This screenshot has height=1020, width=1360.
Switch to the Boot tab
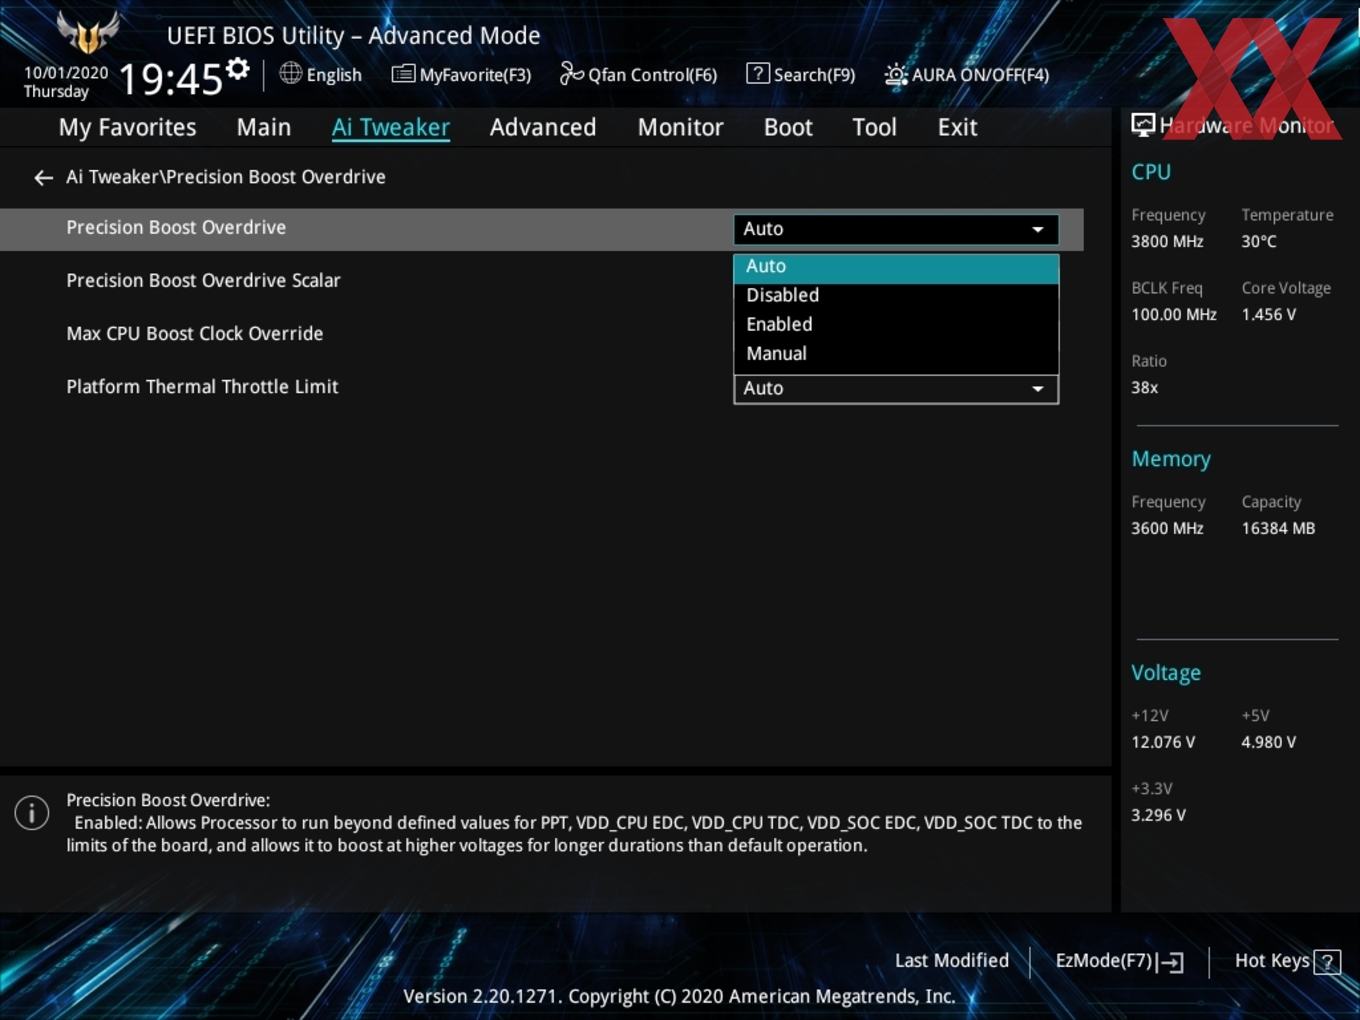pos(788,127)
